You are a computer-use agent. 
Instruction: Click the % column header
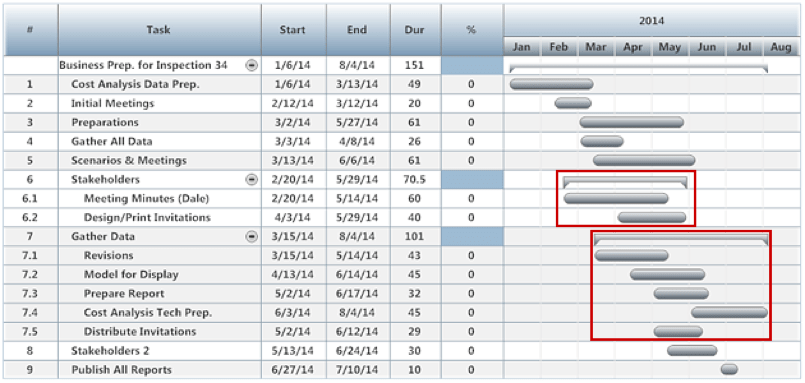471,30
